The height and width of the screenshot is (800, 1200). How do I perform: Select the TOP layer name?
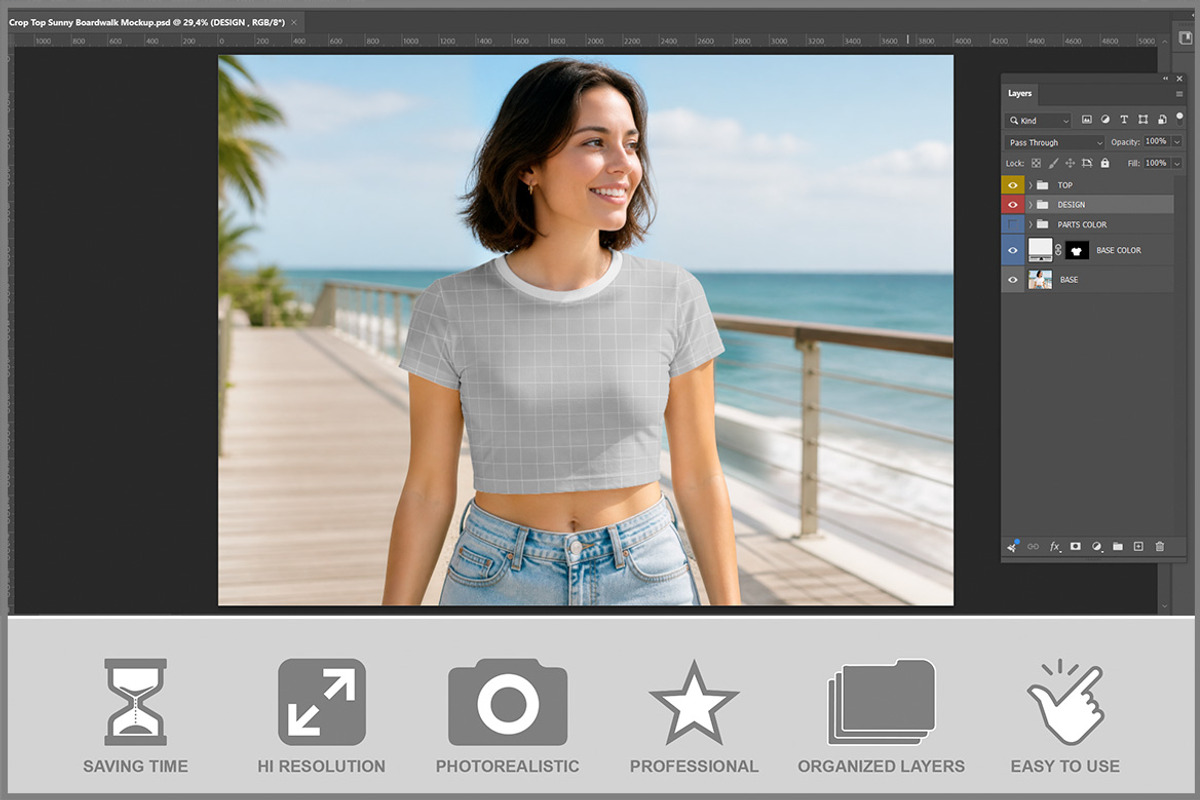coord(1065,185)
